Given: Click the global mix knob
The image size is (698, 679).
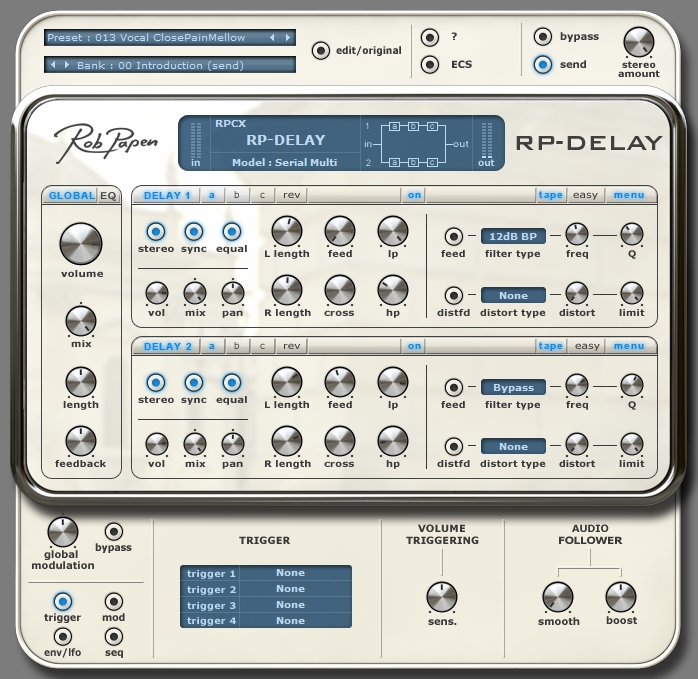Looking at the screenshot, I should coord(81,321).
